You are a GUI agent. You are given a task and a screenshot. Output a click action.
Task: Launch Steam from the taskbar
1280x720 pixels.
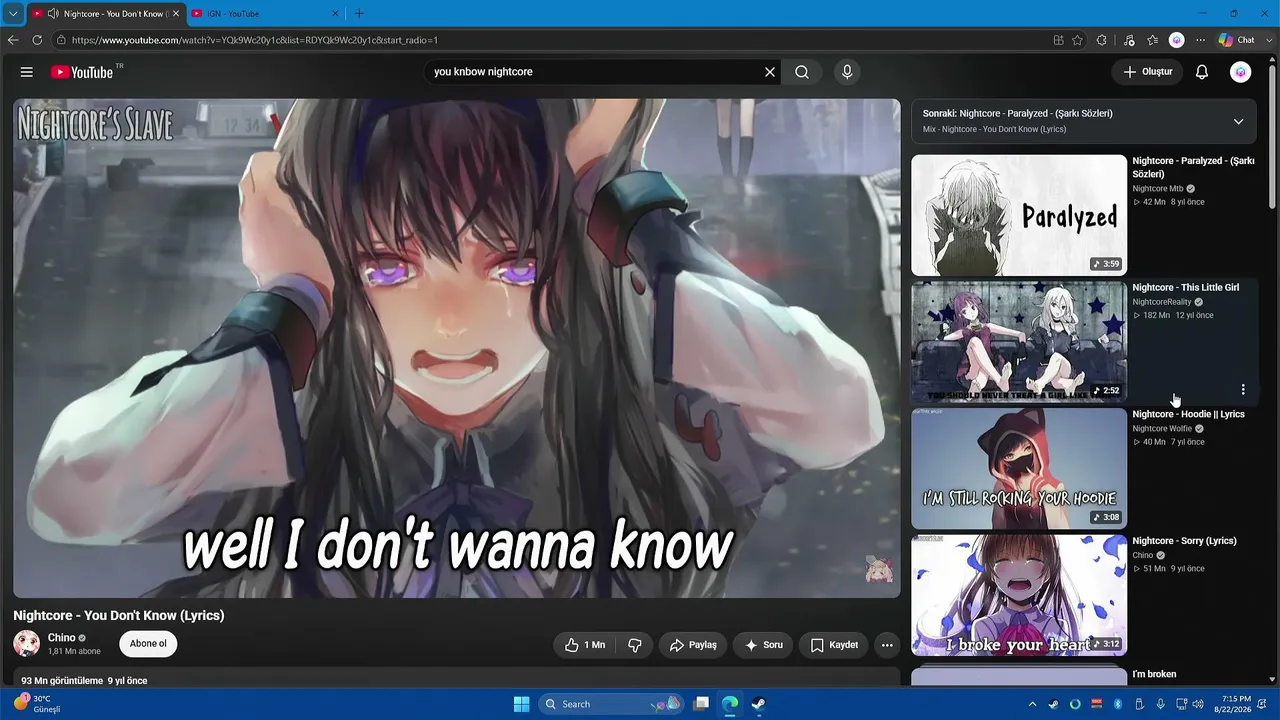(x=758, y=704)
